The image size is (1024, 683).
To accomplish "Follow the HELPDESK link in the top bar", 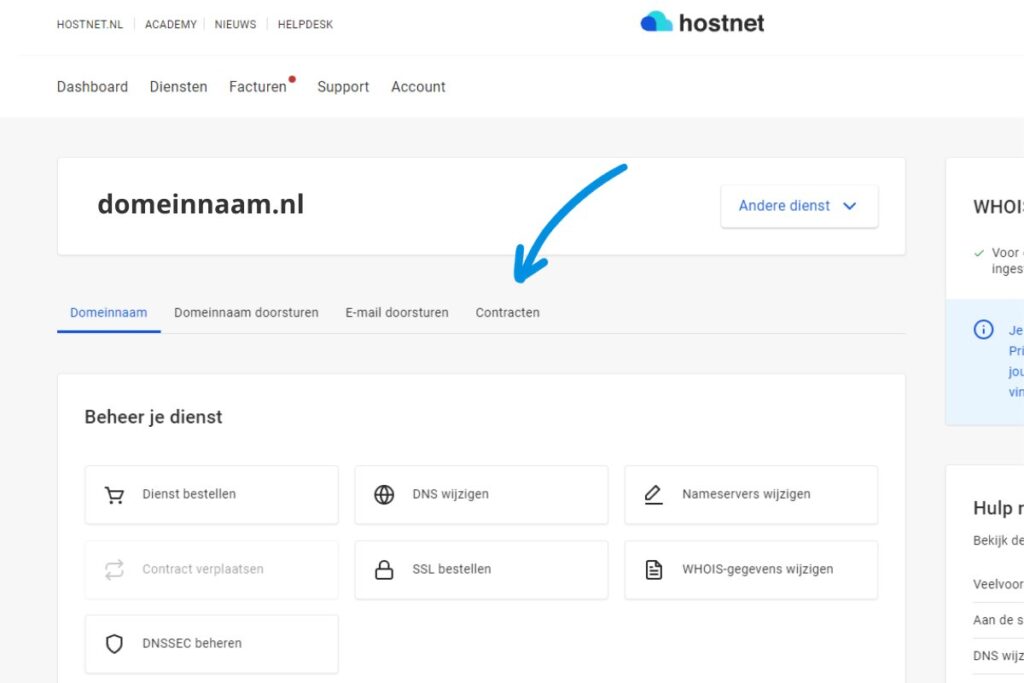I will pos(305,24).
